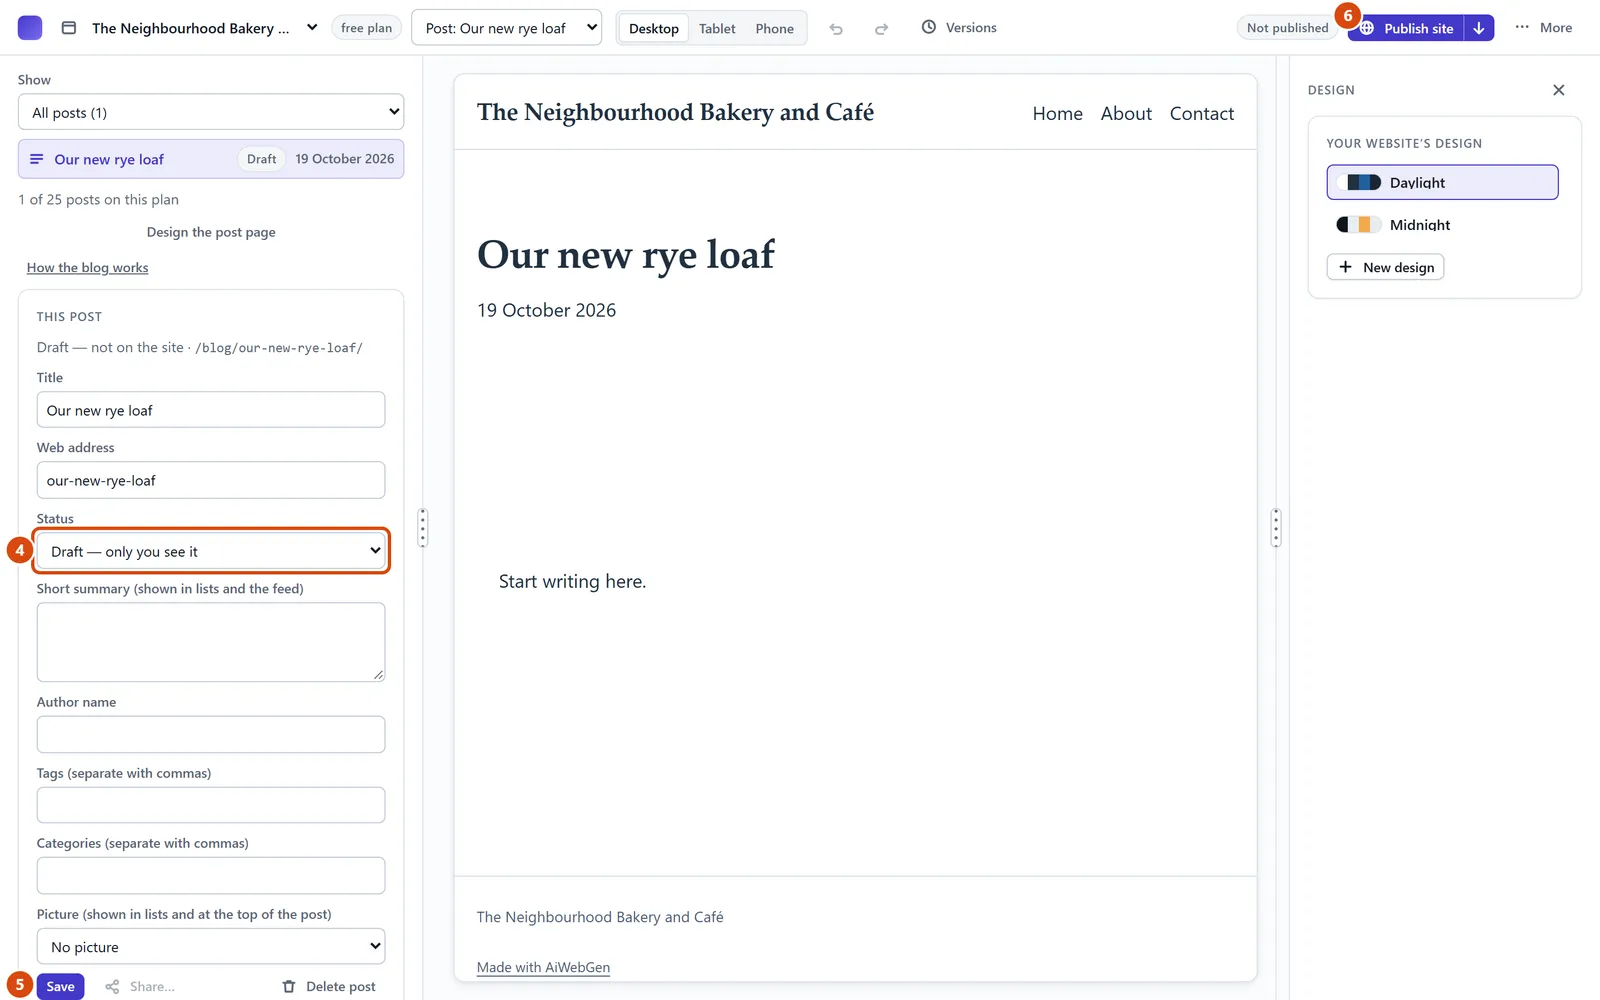Switch to Phone preview

tap(774, 28)
